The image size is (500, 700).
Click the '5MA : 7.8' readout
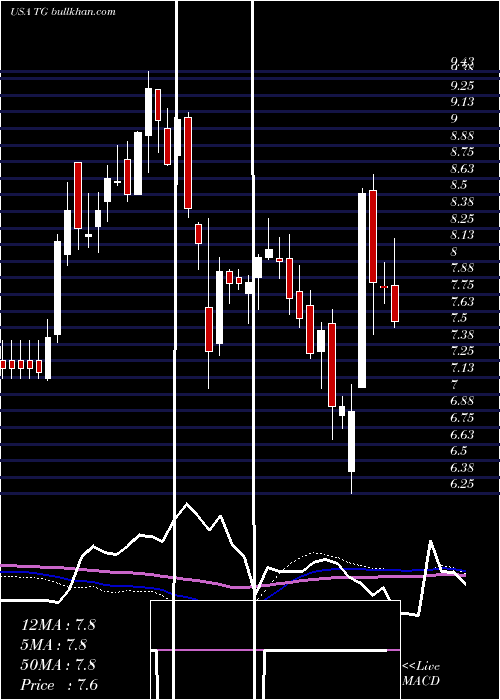pos(54,645)
